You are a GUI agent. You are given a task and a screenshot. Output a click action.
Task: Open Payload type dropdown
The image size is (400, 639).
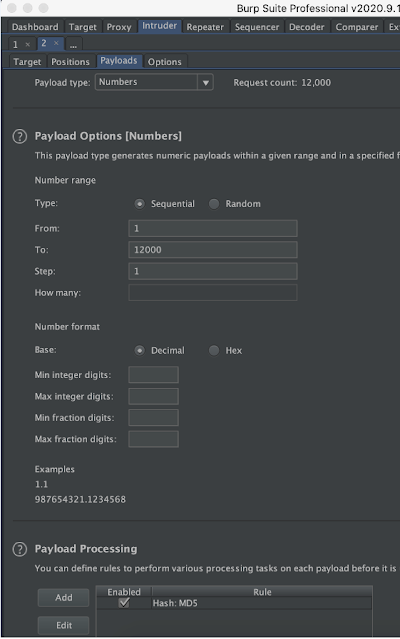(154, 82)
